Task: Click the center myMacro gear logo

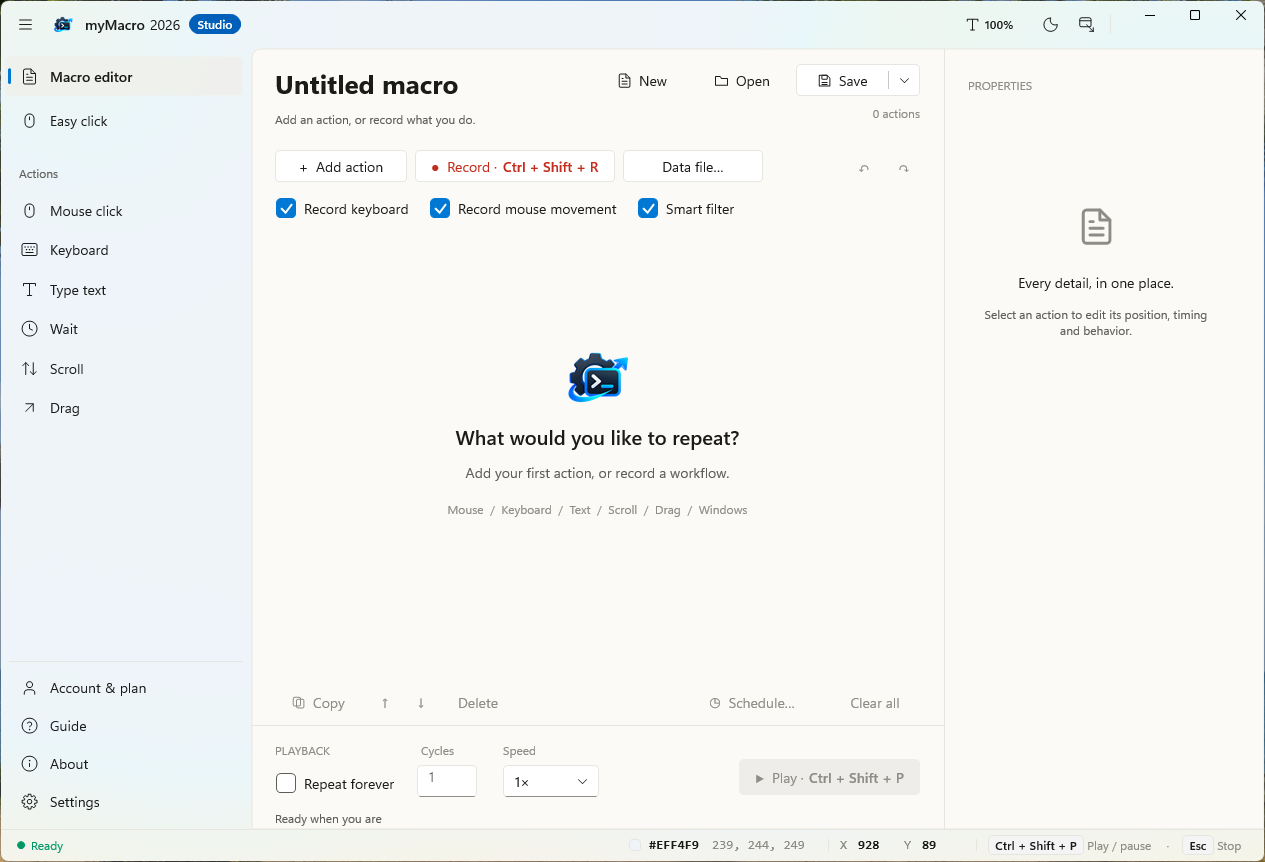Action: tap(598, 378)
